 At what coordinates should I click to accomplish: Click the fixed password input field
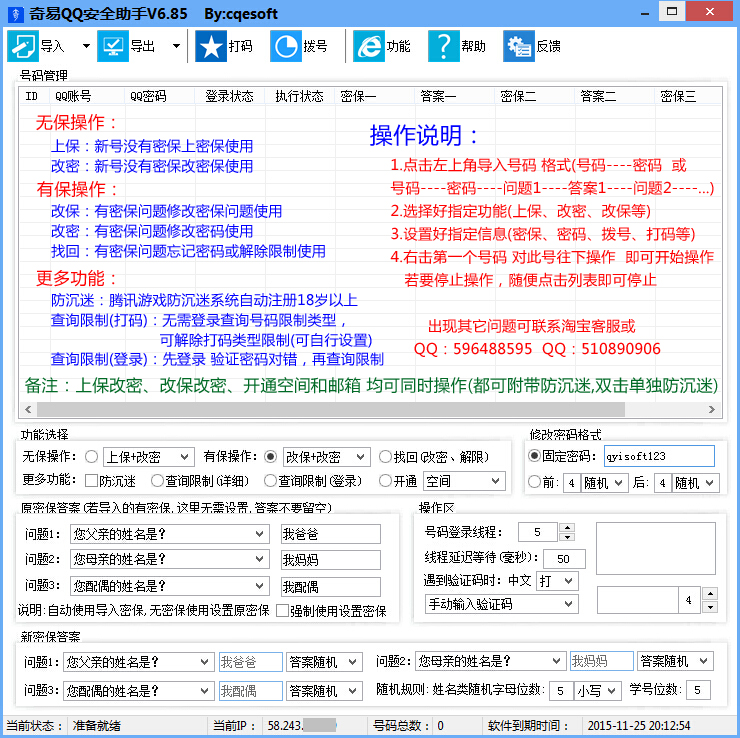tap(658, 457)
